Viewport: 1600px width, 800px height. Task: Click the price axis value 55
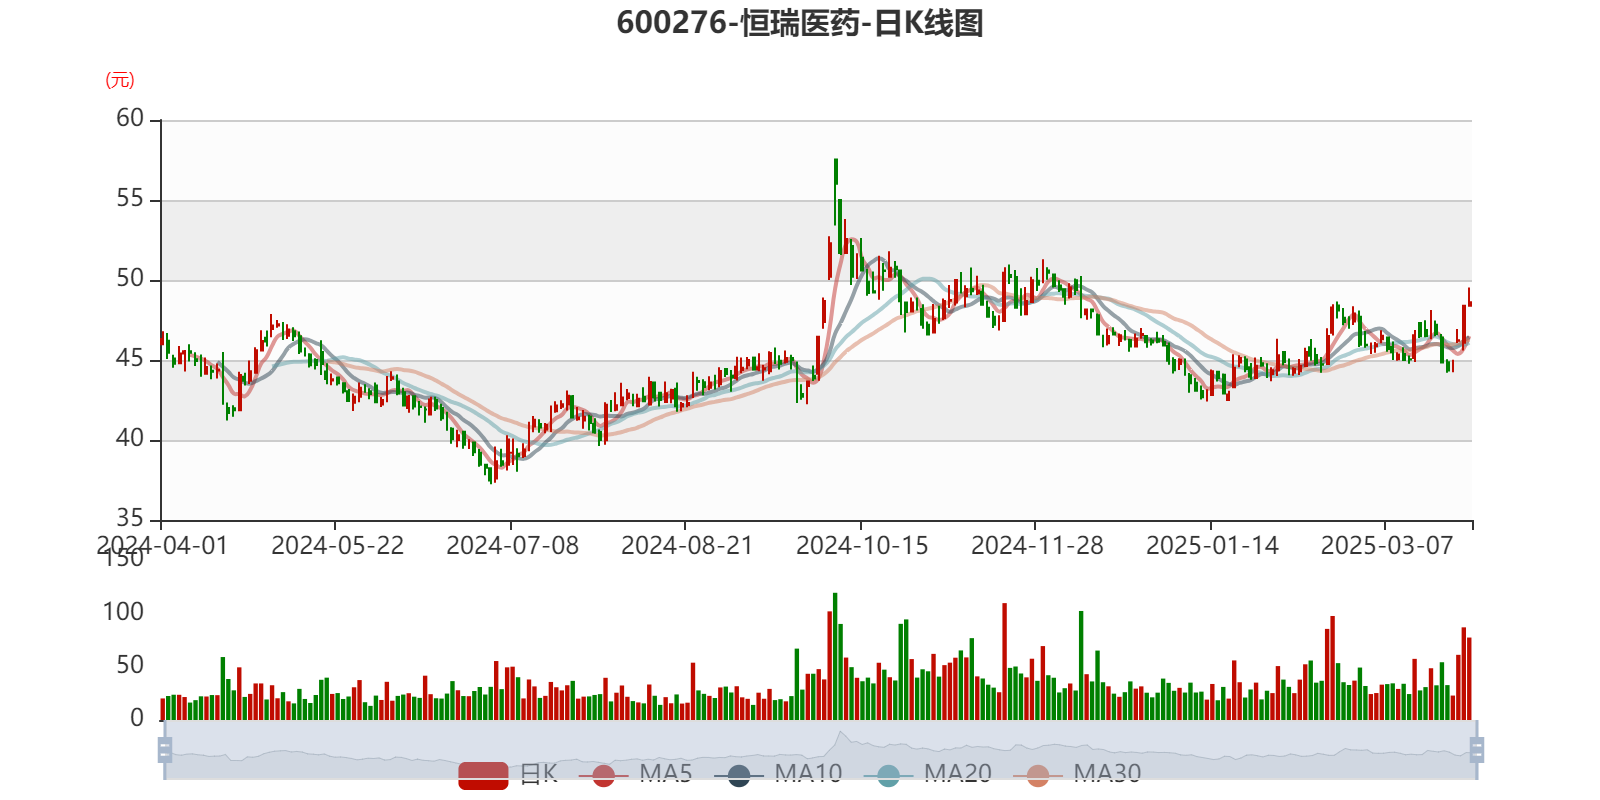130,199
